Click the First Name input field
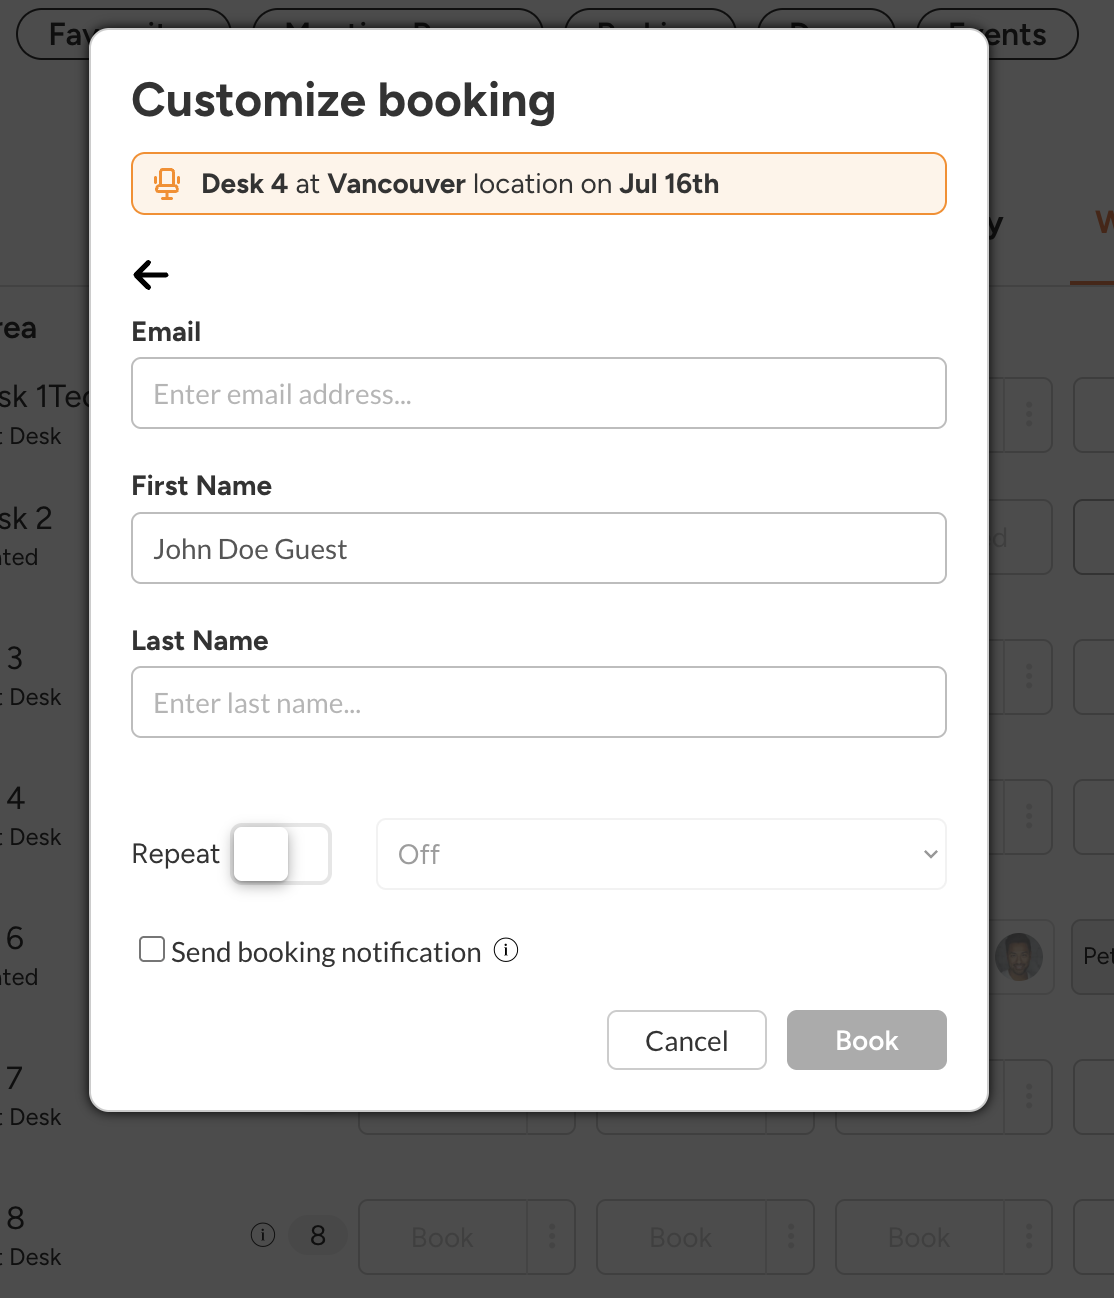 click(x=539, y=549)
